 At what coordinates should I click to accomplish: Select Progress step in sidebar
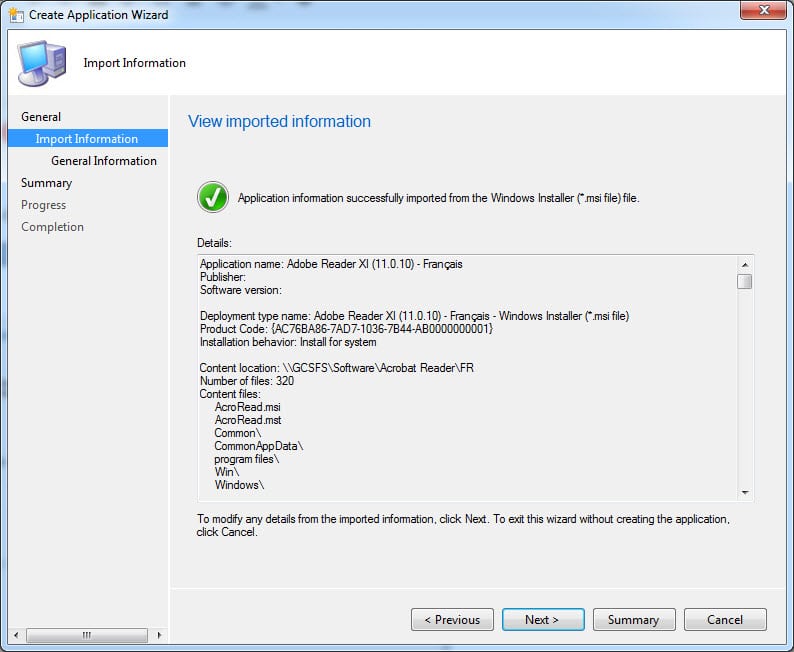[x=43, y=205]
